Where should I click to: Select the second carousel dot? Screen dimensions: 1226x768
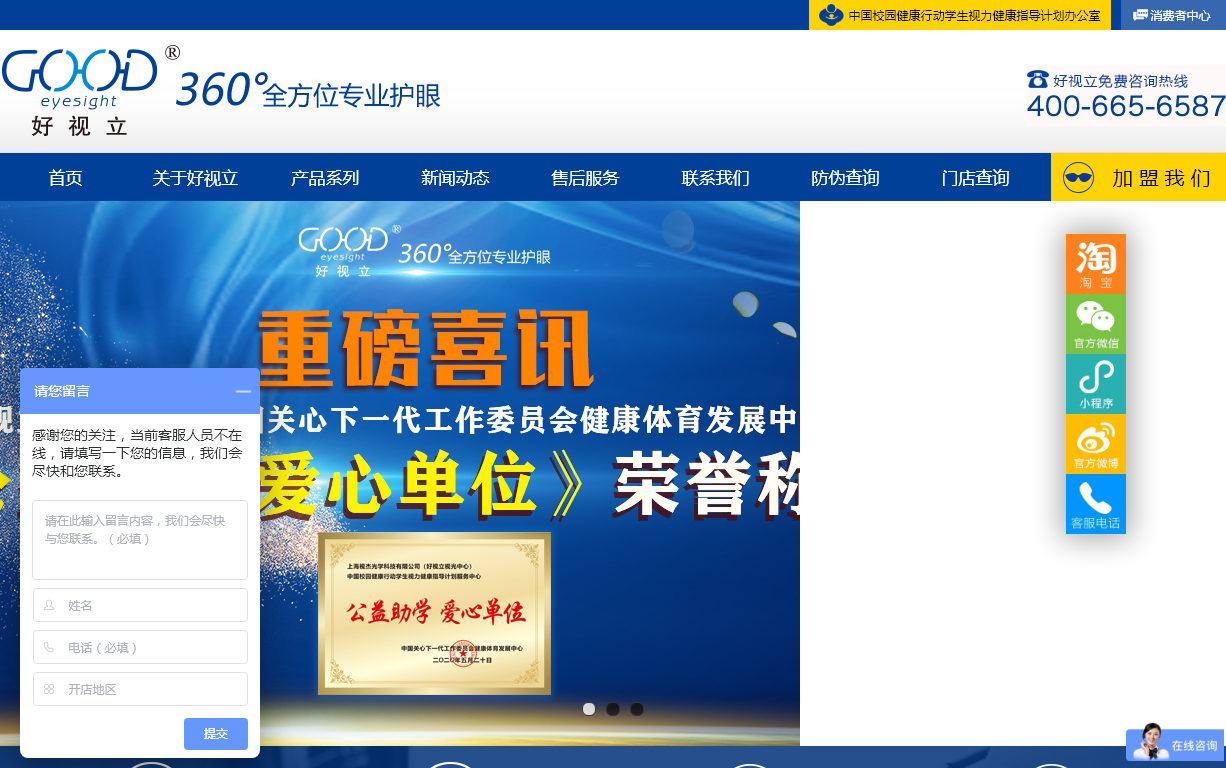pyautogui.click(x=613, y=709)
